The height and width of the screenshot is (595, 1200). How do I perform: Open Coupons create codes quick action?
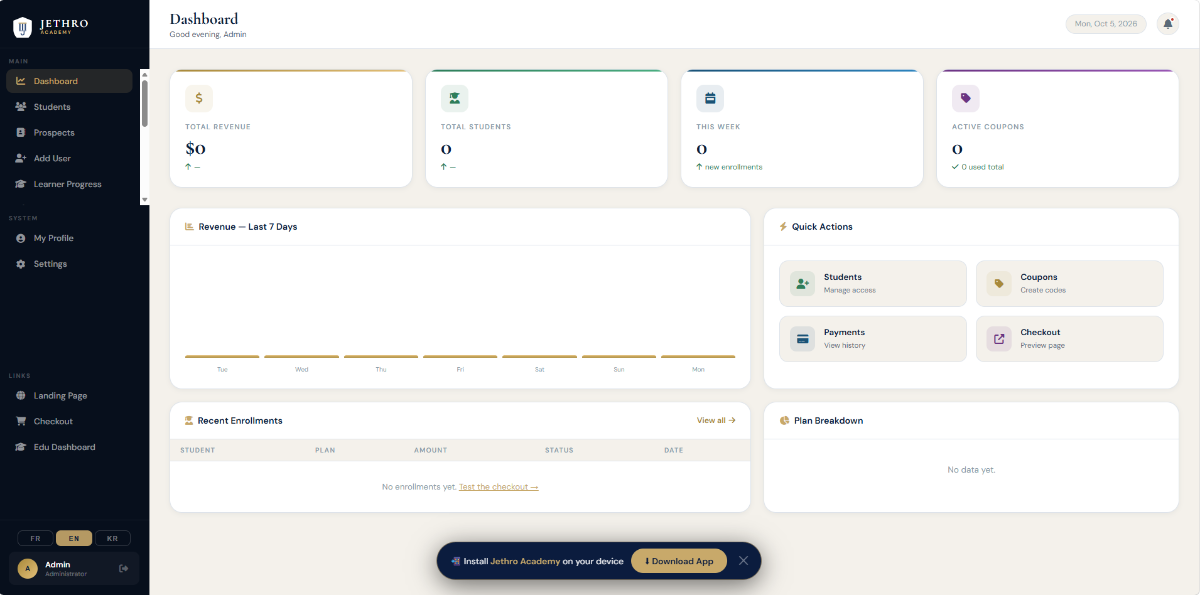coord(1070,283)
